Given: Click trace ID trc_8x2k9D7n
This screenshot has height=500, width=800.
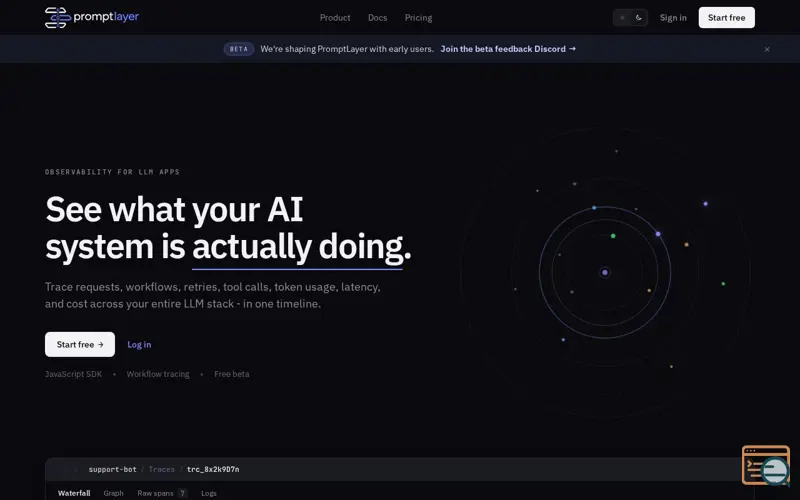Looking at the screenshot, I should click(x=213, y=469).
